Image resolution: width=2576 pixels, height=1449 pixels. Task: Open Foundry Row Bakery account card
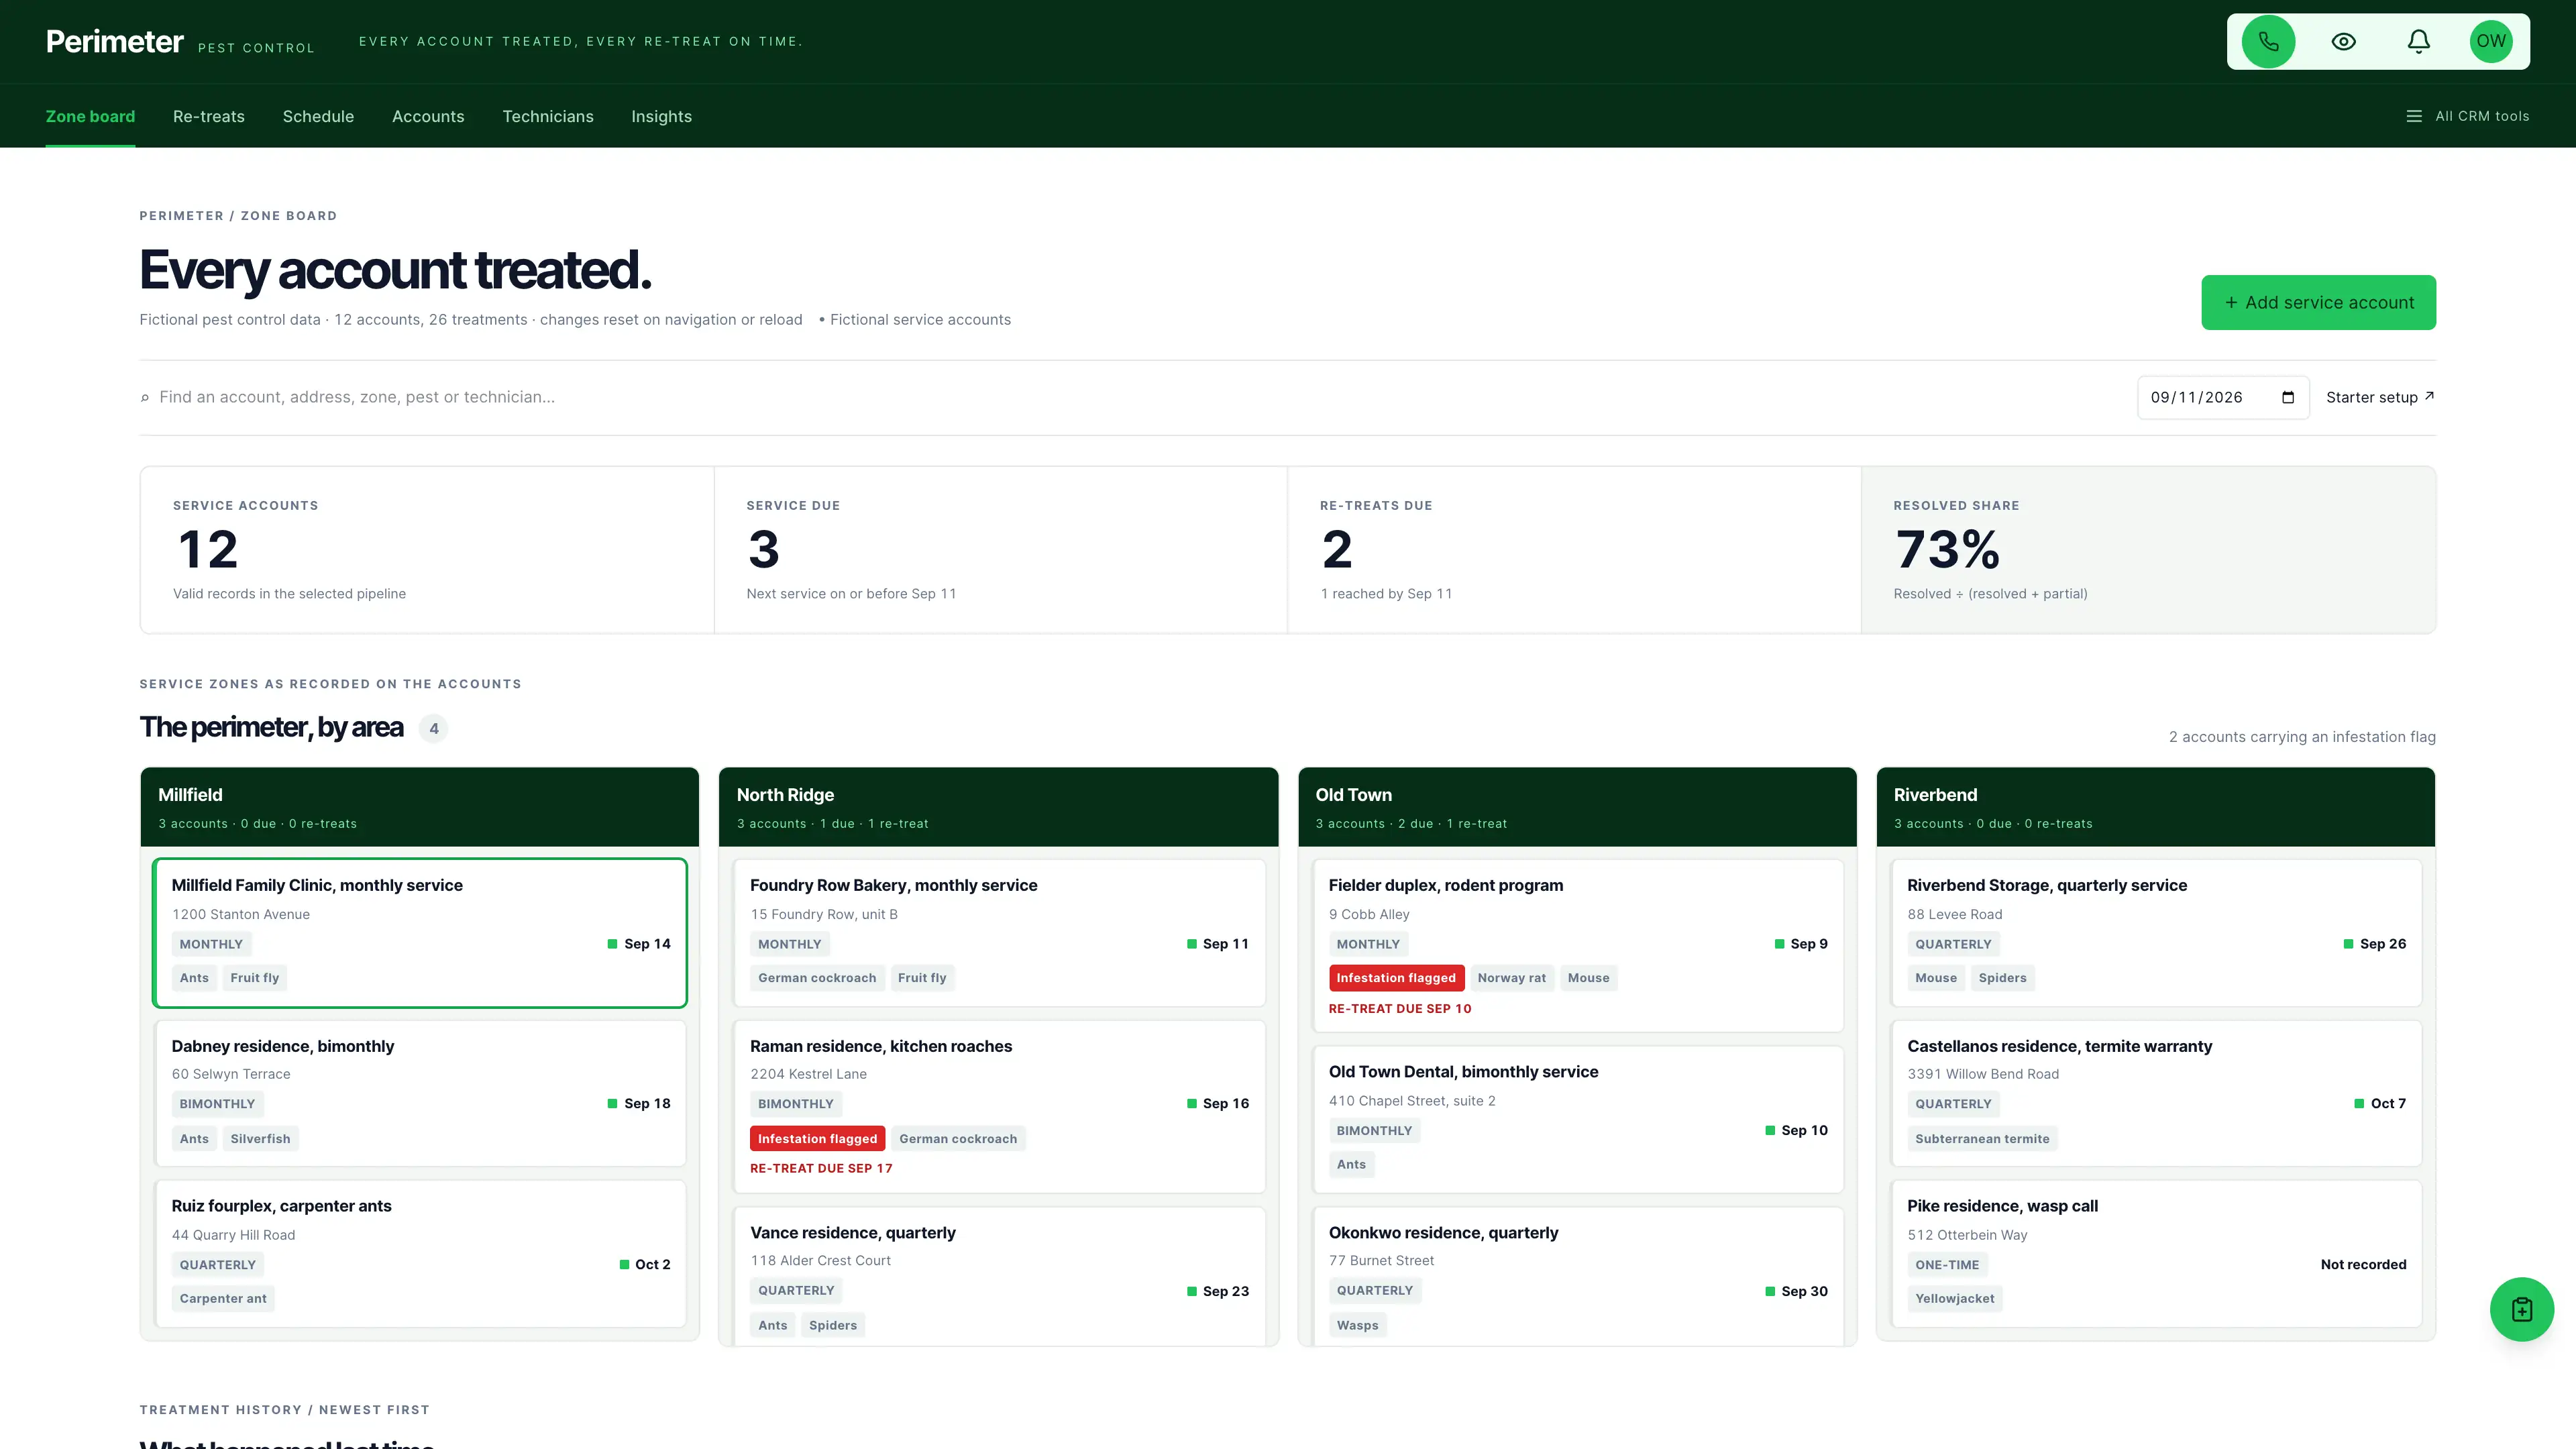pyautogui.click(x=999, y=932)
